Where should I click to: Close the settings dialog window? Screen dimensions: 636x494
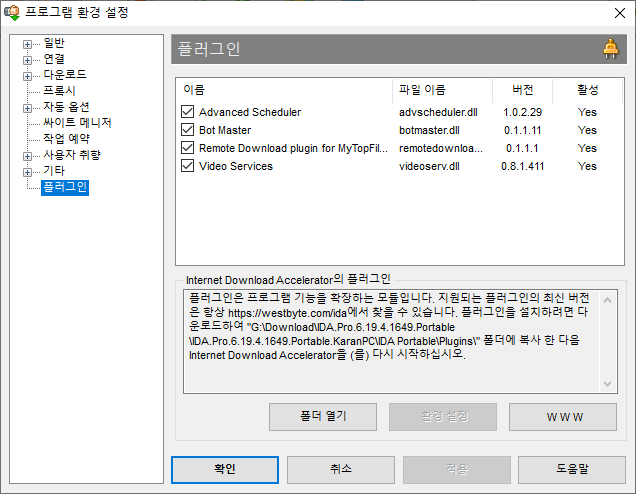point(619,13)
